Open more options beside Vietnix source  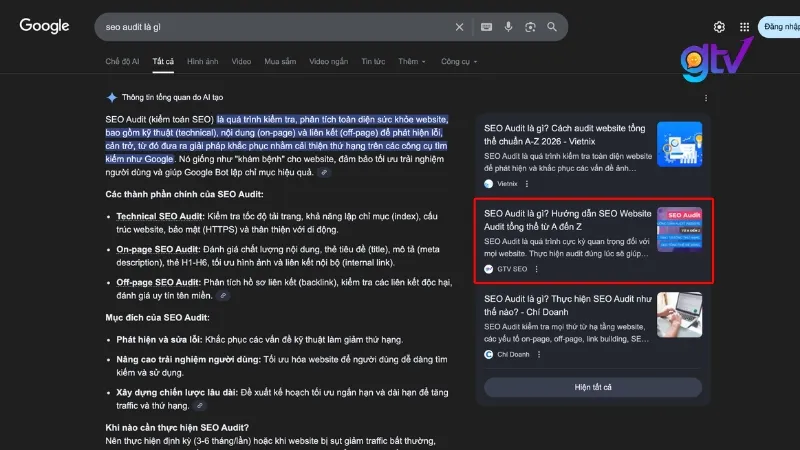pos(527,184)
